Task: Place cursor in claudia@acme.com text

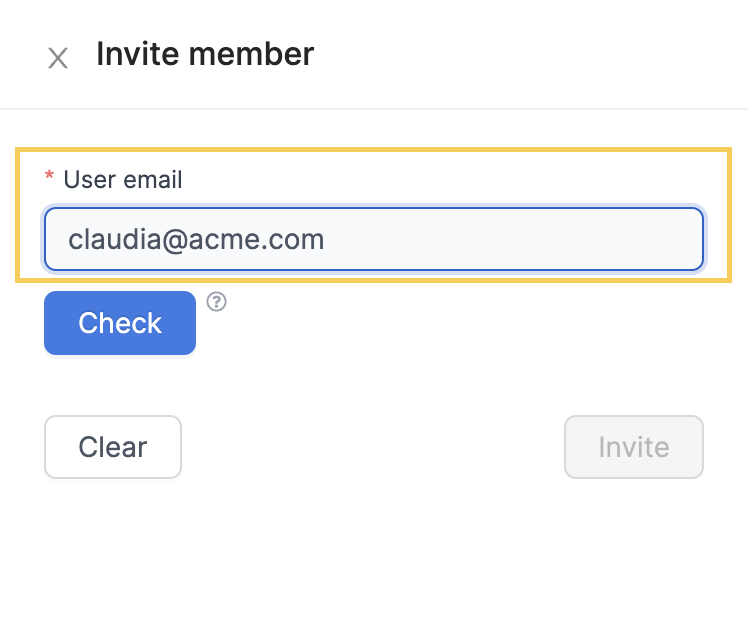Action: [x=196, y=239]
